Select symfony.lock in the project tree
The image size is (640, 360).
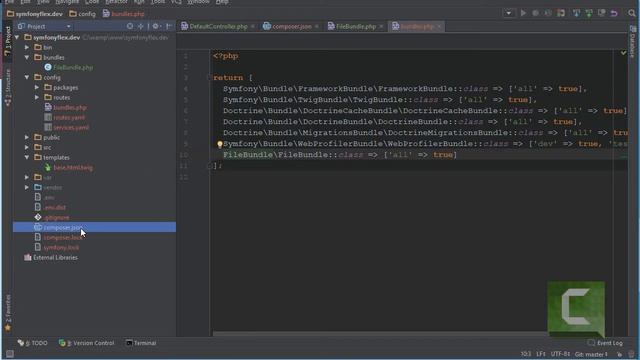[x=57, y=247]
